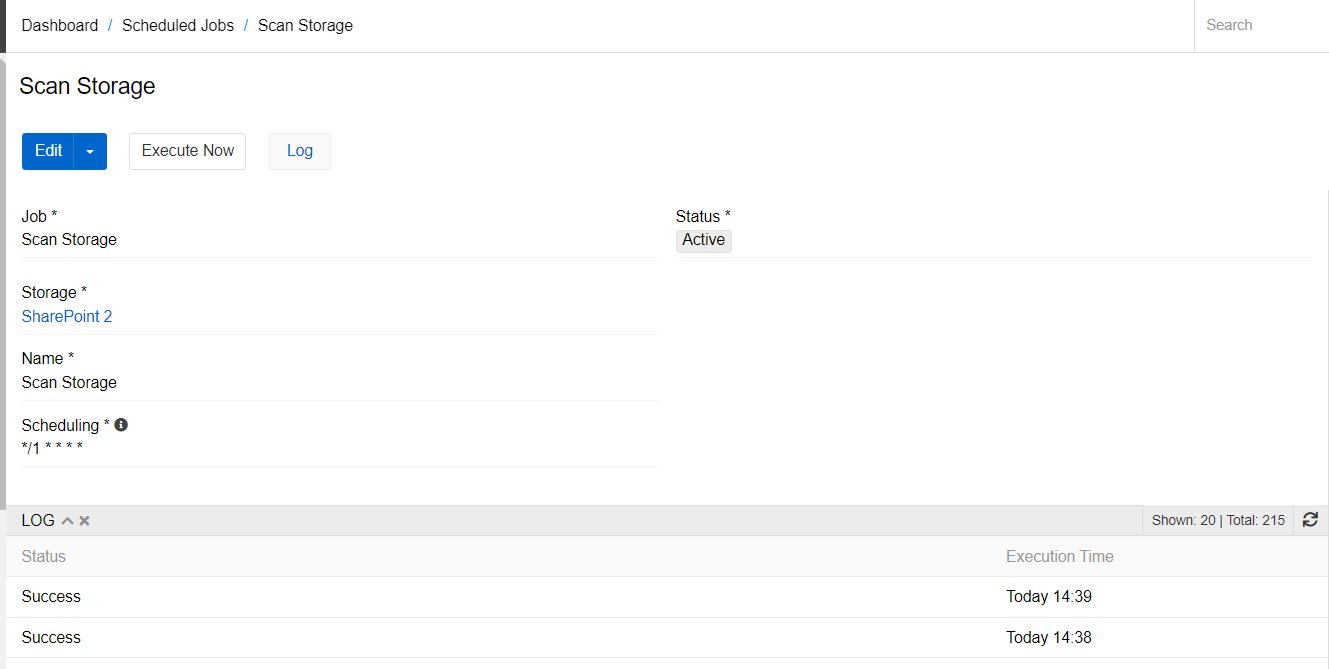Click the Status column header

[44, 556]
